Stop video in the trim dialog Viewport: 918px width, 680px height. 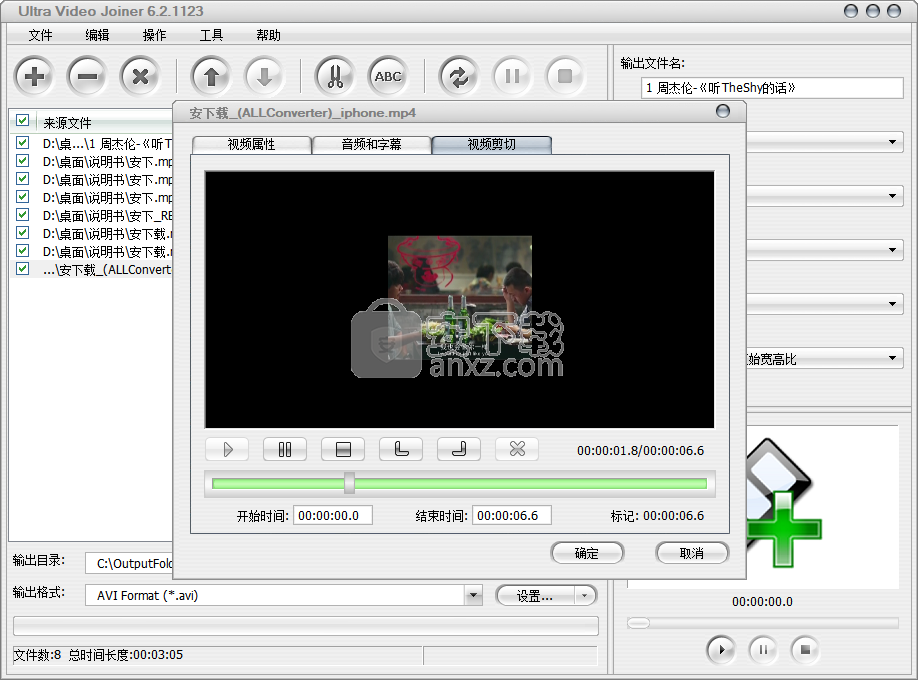tap(343, 449)
